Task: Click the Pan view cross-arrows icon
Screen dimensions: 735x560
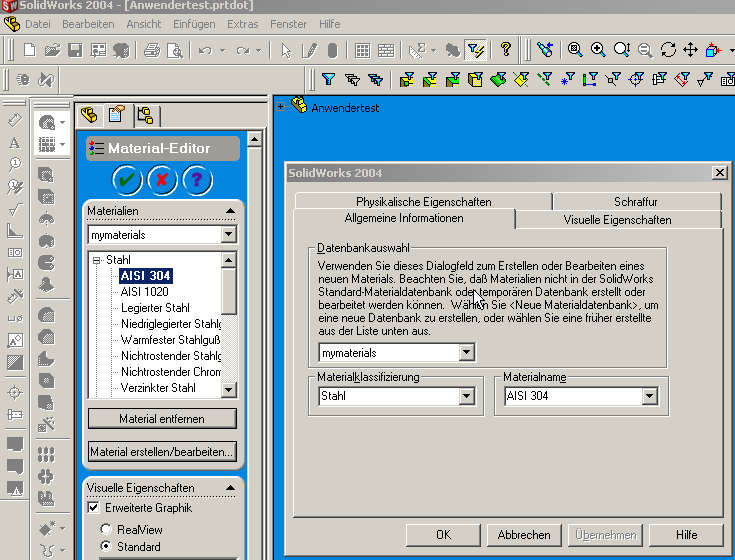Action: click(x=690, y=50)
